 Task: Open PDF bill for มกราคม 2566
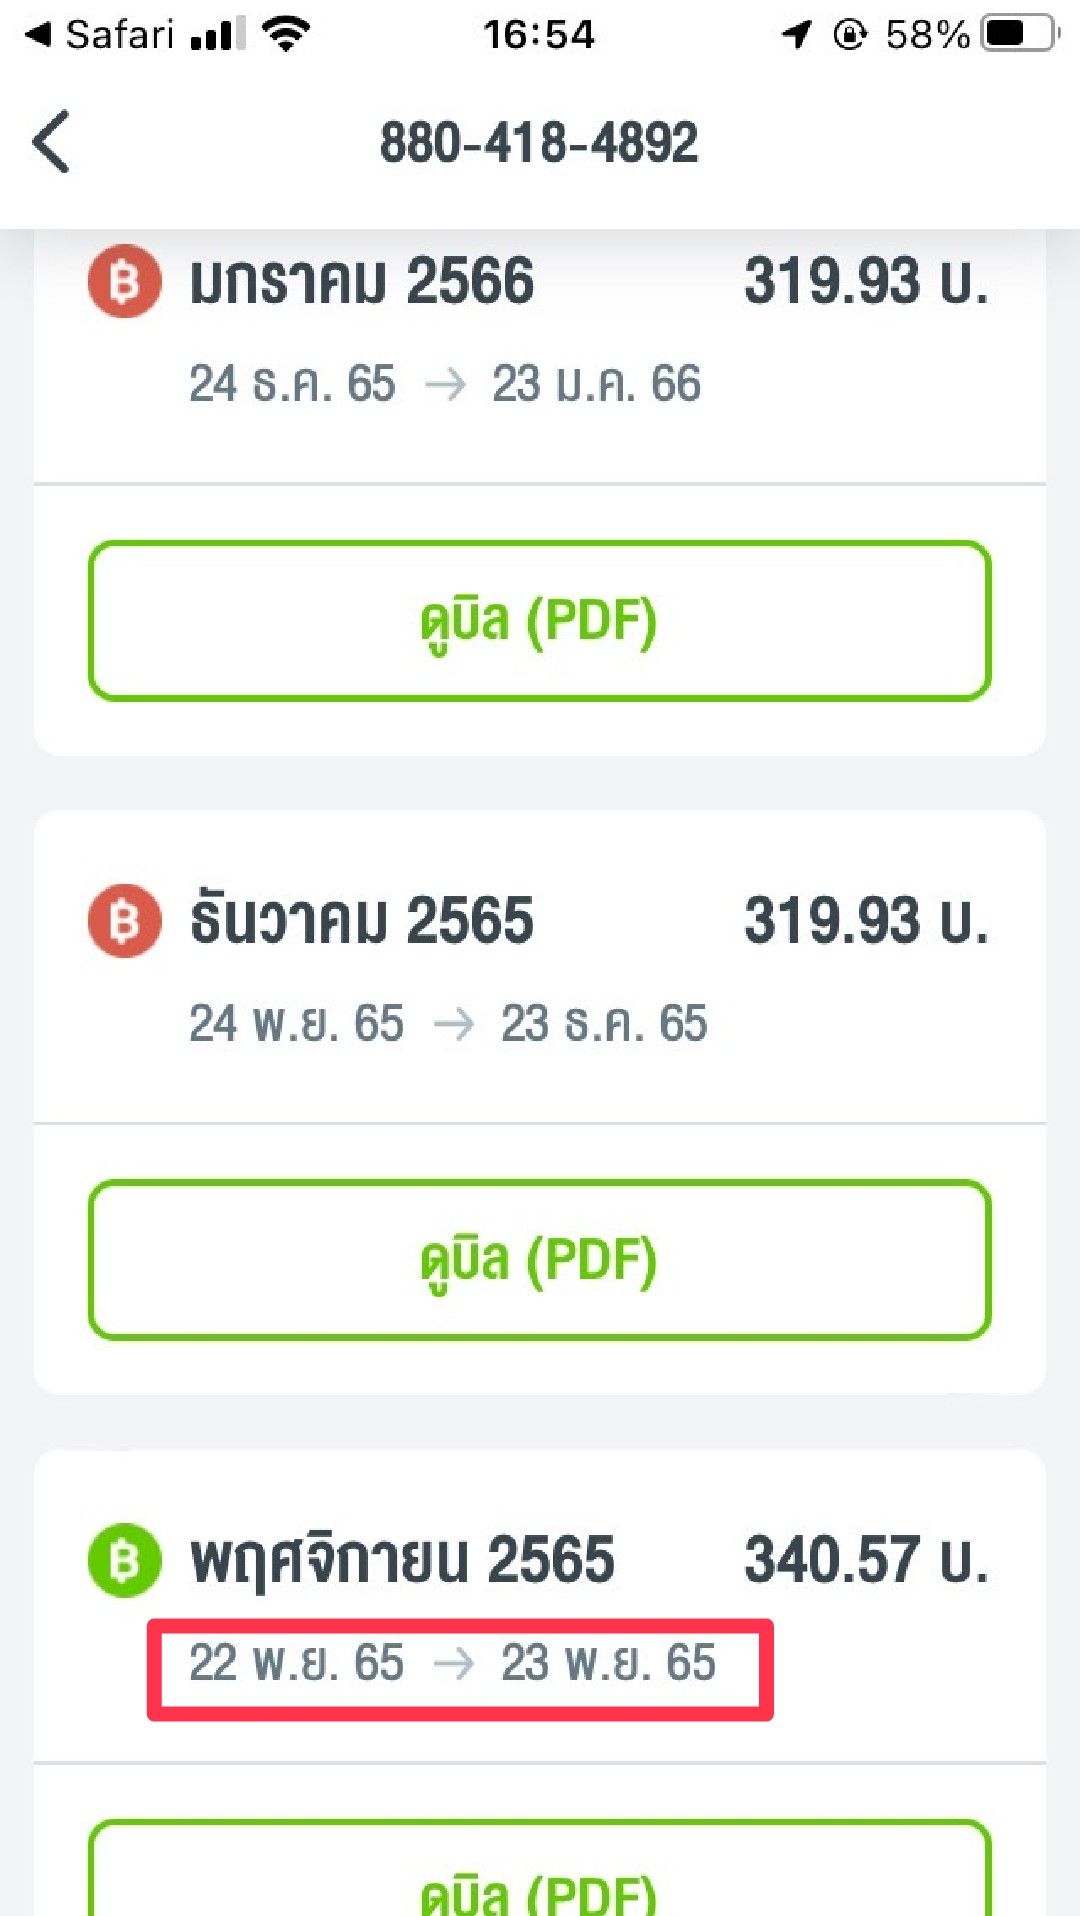pyautogui.click(x=539, y=620)
